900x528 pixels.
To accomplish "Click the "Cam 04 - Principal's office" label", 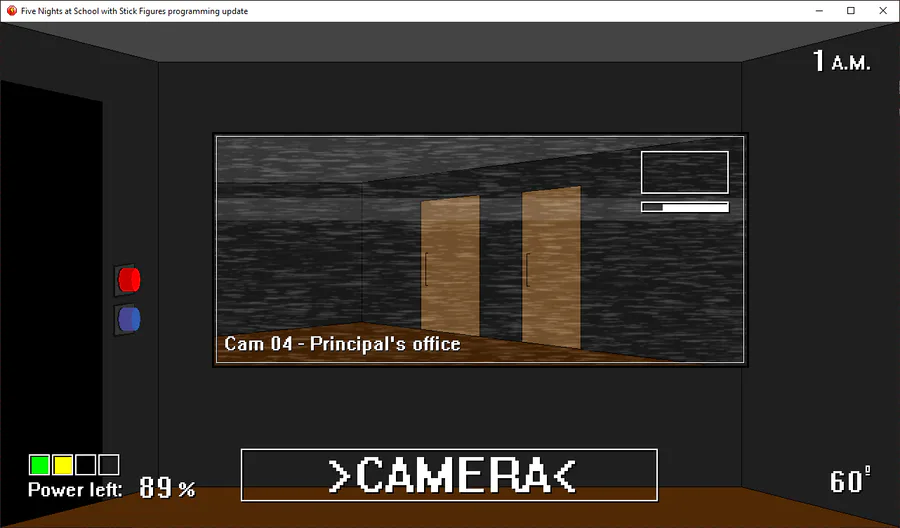I will click(x=342, y=344).
